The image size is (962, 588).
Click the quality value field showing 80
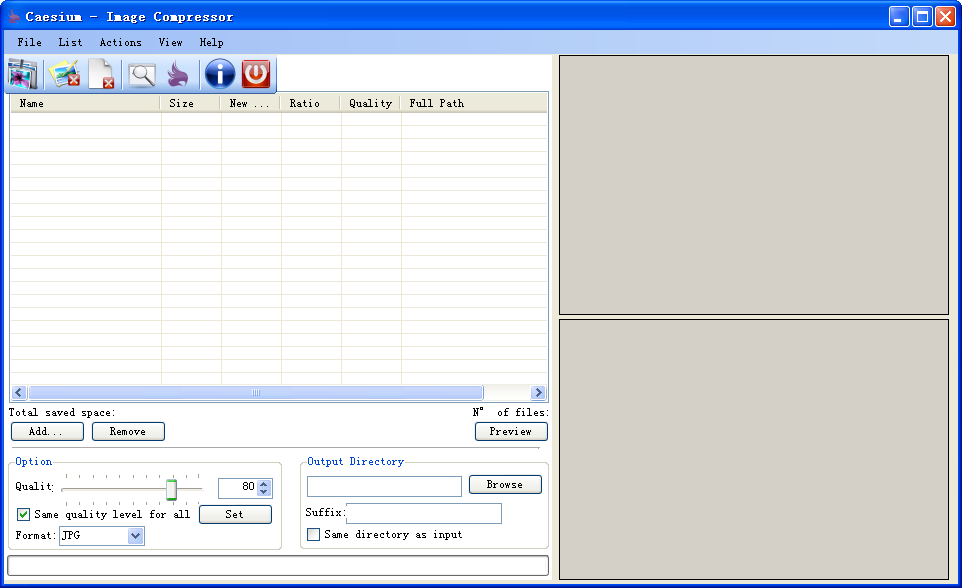(238, 488)
